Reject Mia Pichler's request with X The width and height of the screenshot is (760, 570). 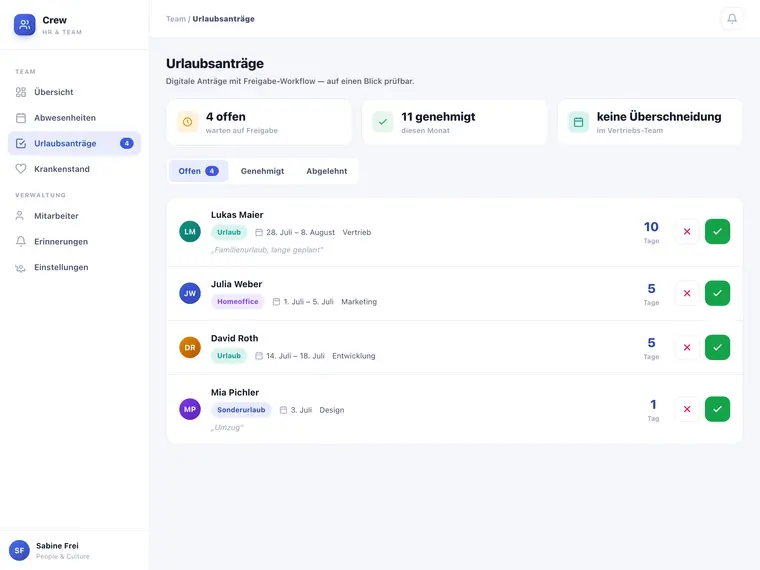(687, 409)
